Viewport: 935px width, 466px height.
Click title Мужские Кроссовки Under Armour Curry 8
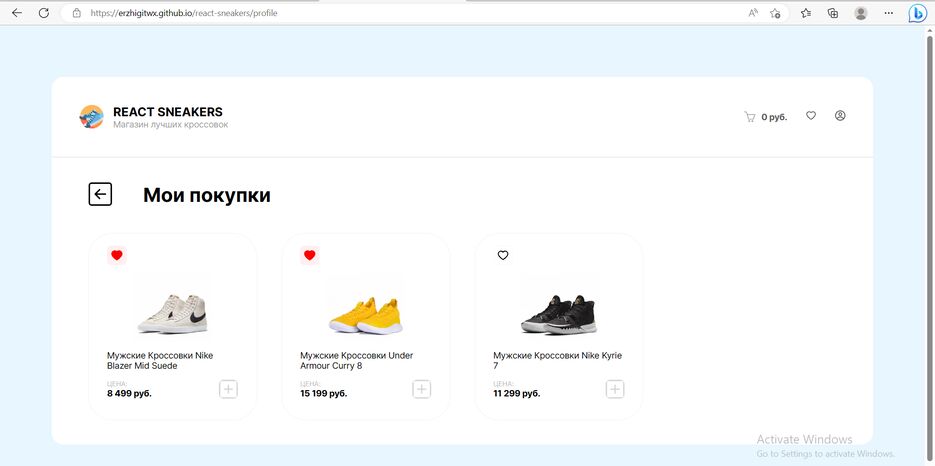[357, 360]
